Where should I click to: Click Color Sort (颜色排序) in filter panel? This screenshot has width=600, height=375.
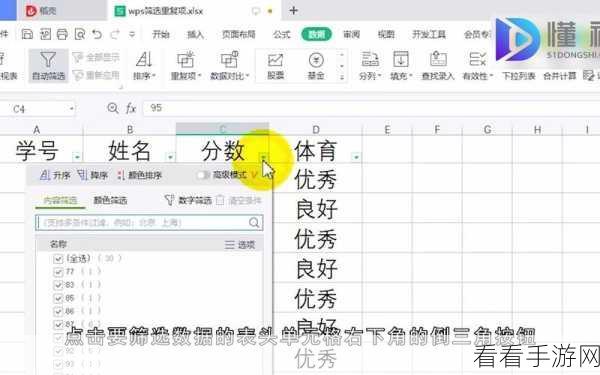click(140, 176)
